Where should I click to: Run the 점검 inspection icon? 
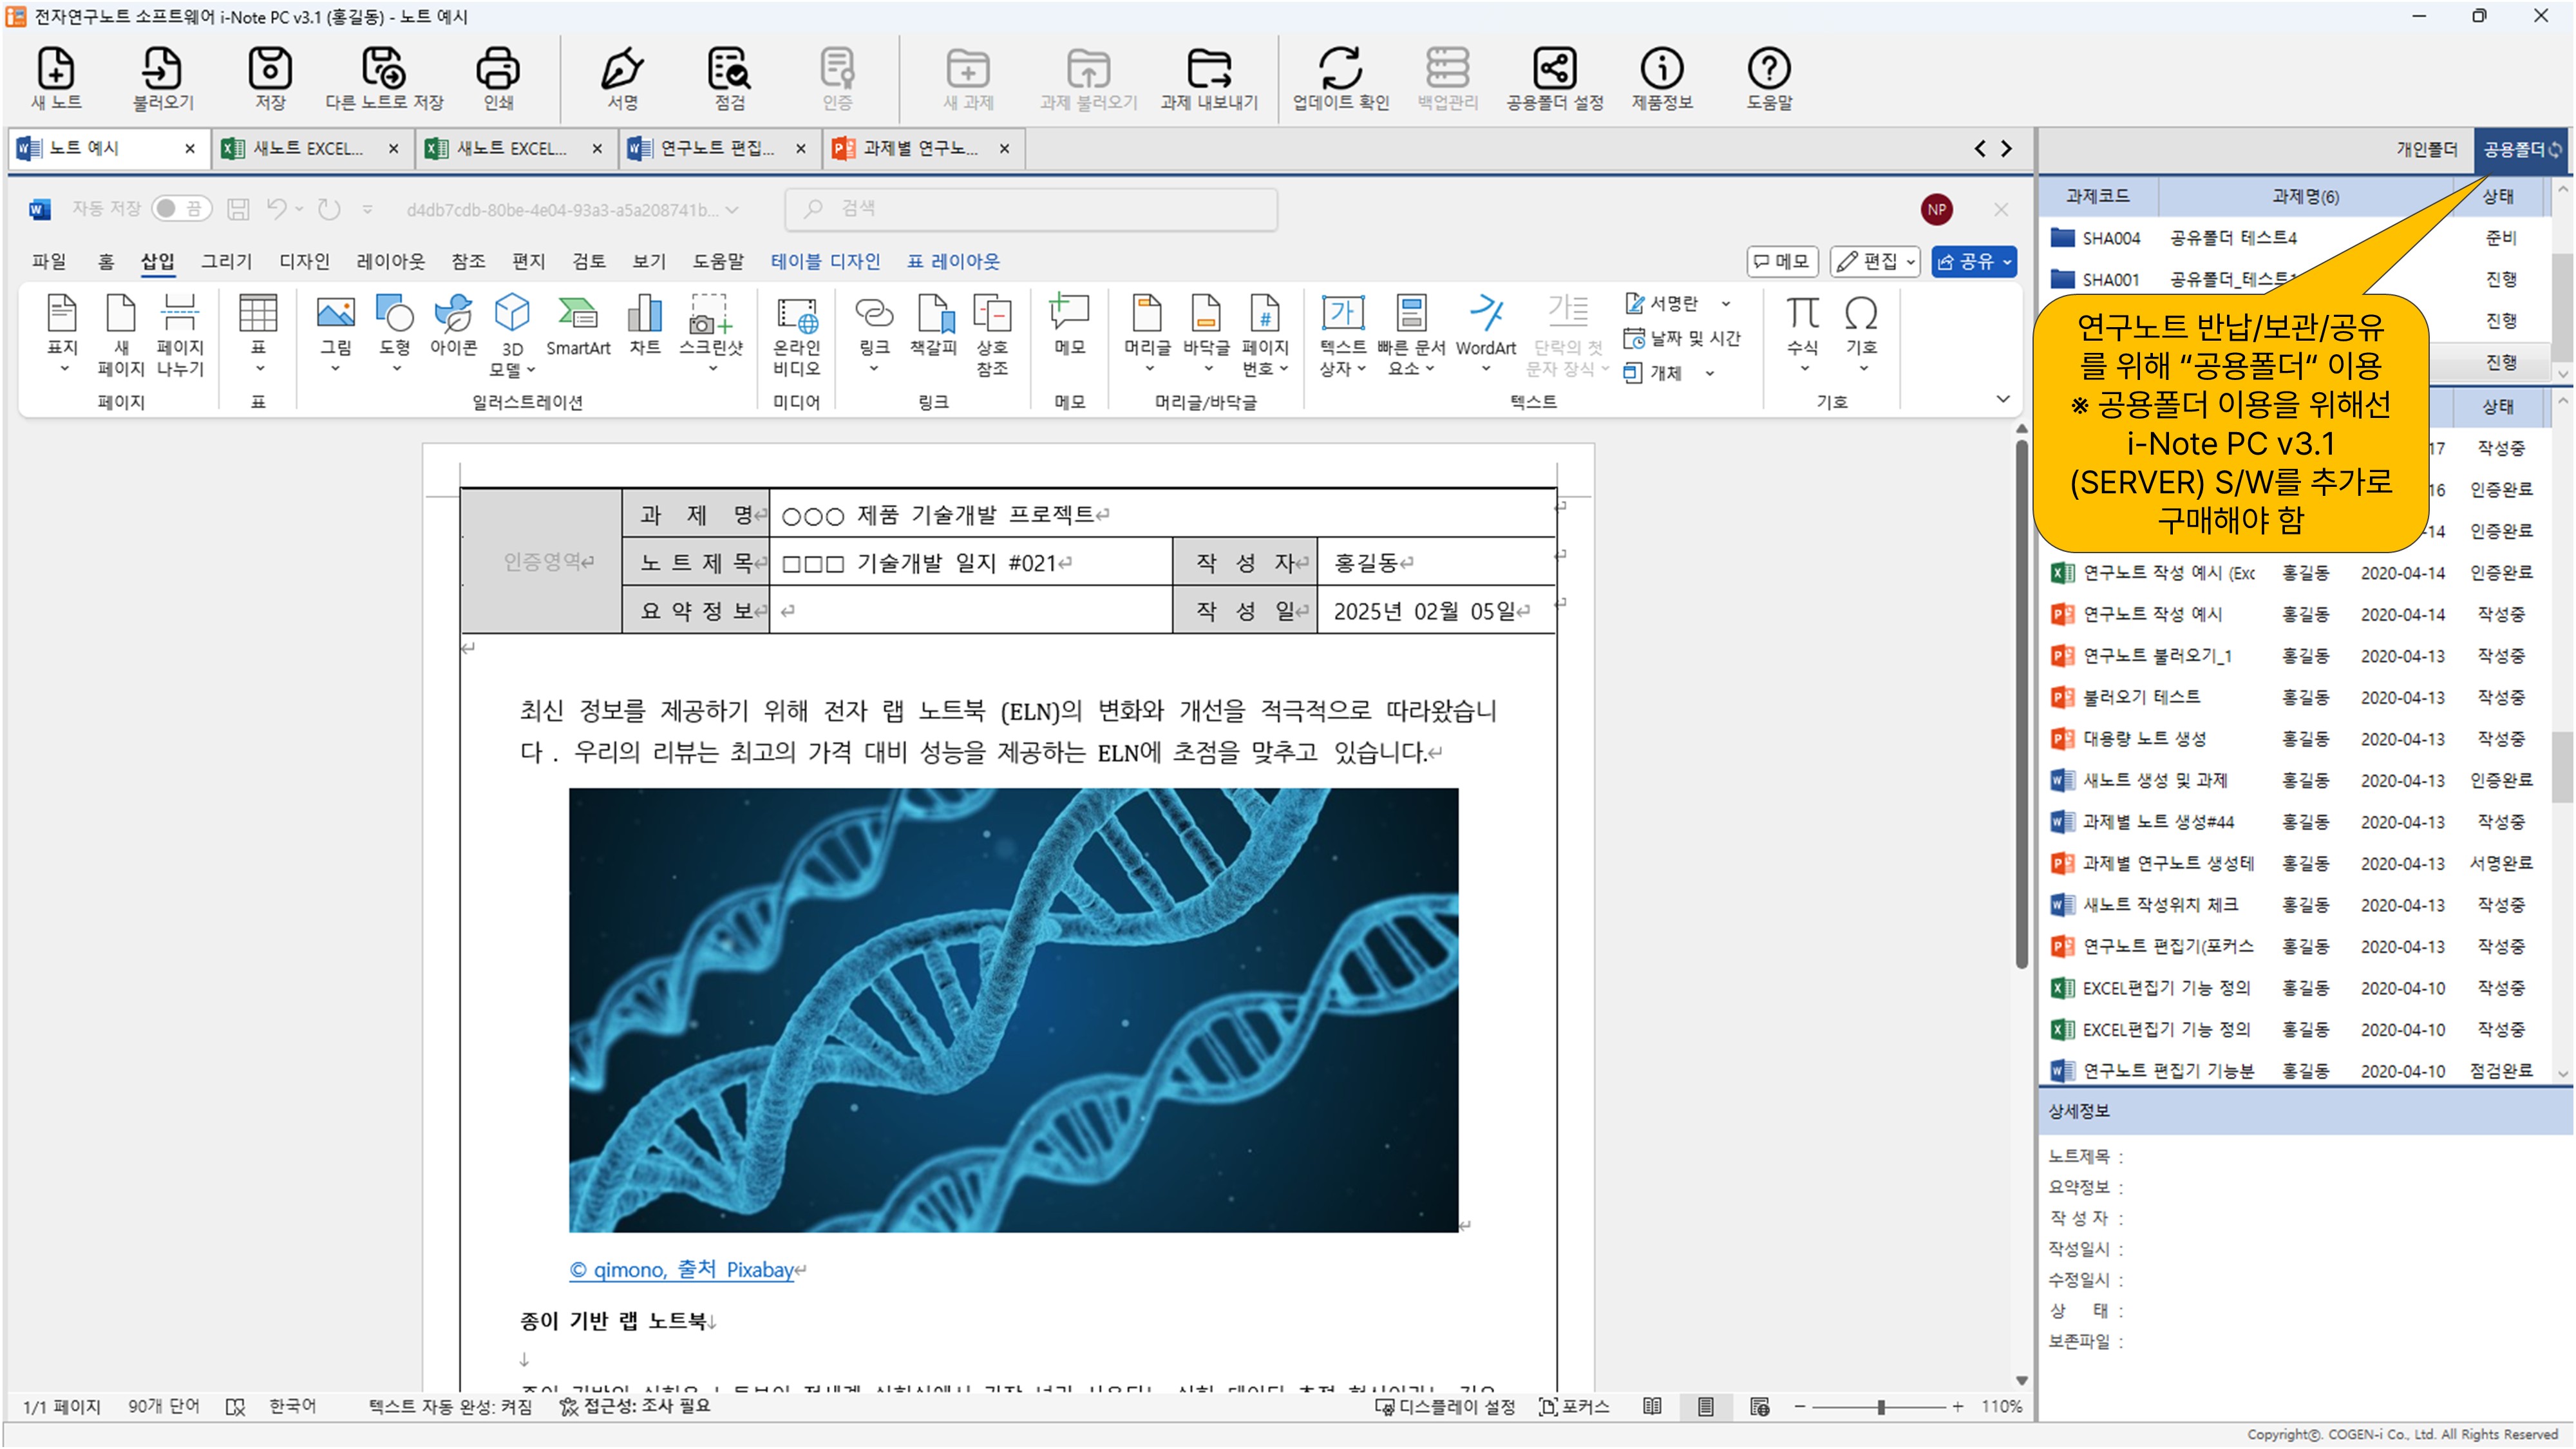point(730,78)
